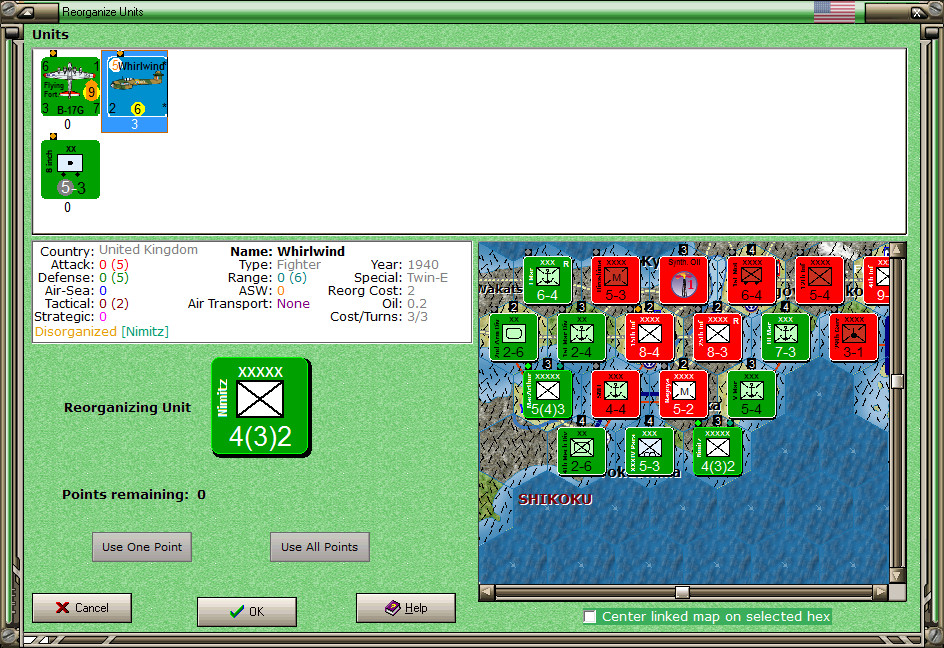Confirm with the OK button

coord(247,612)
